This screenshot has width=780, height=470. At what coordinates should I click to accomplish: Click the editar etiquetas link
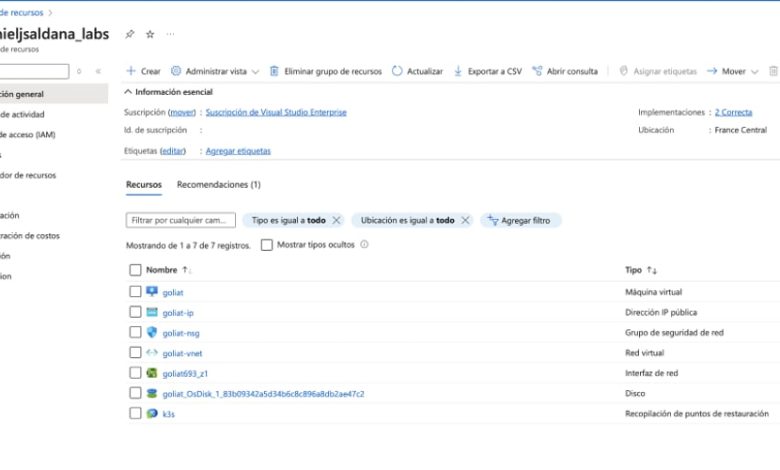click(x=173, y=151)
